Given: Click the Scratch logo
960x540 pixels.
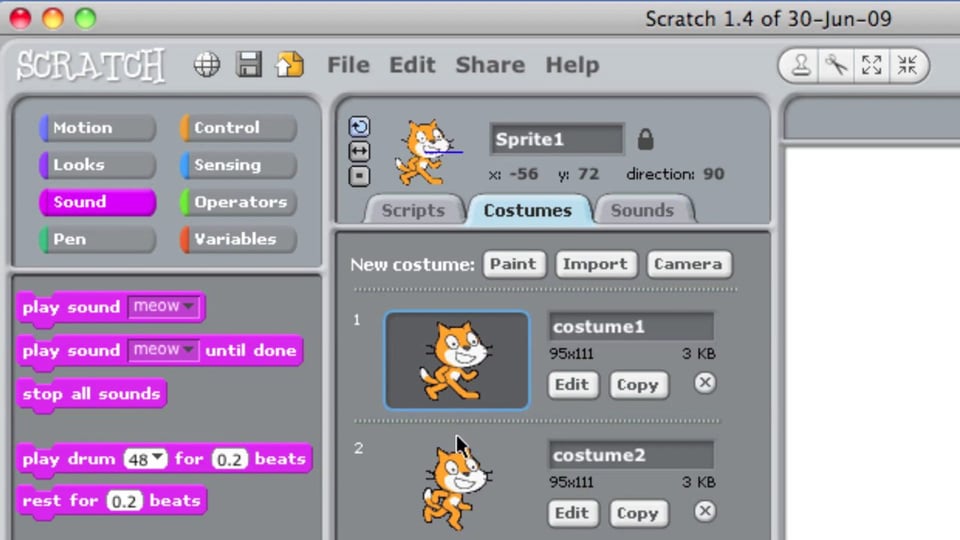Looking at the screenshot, I should pos(91,65).
